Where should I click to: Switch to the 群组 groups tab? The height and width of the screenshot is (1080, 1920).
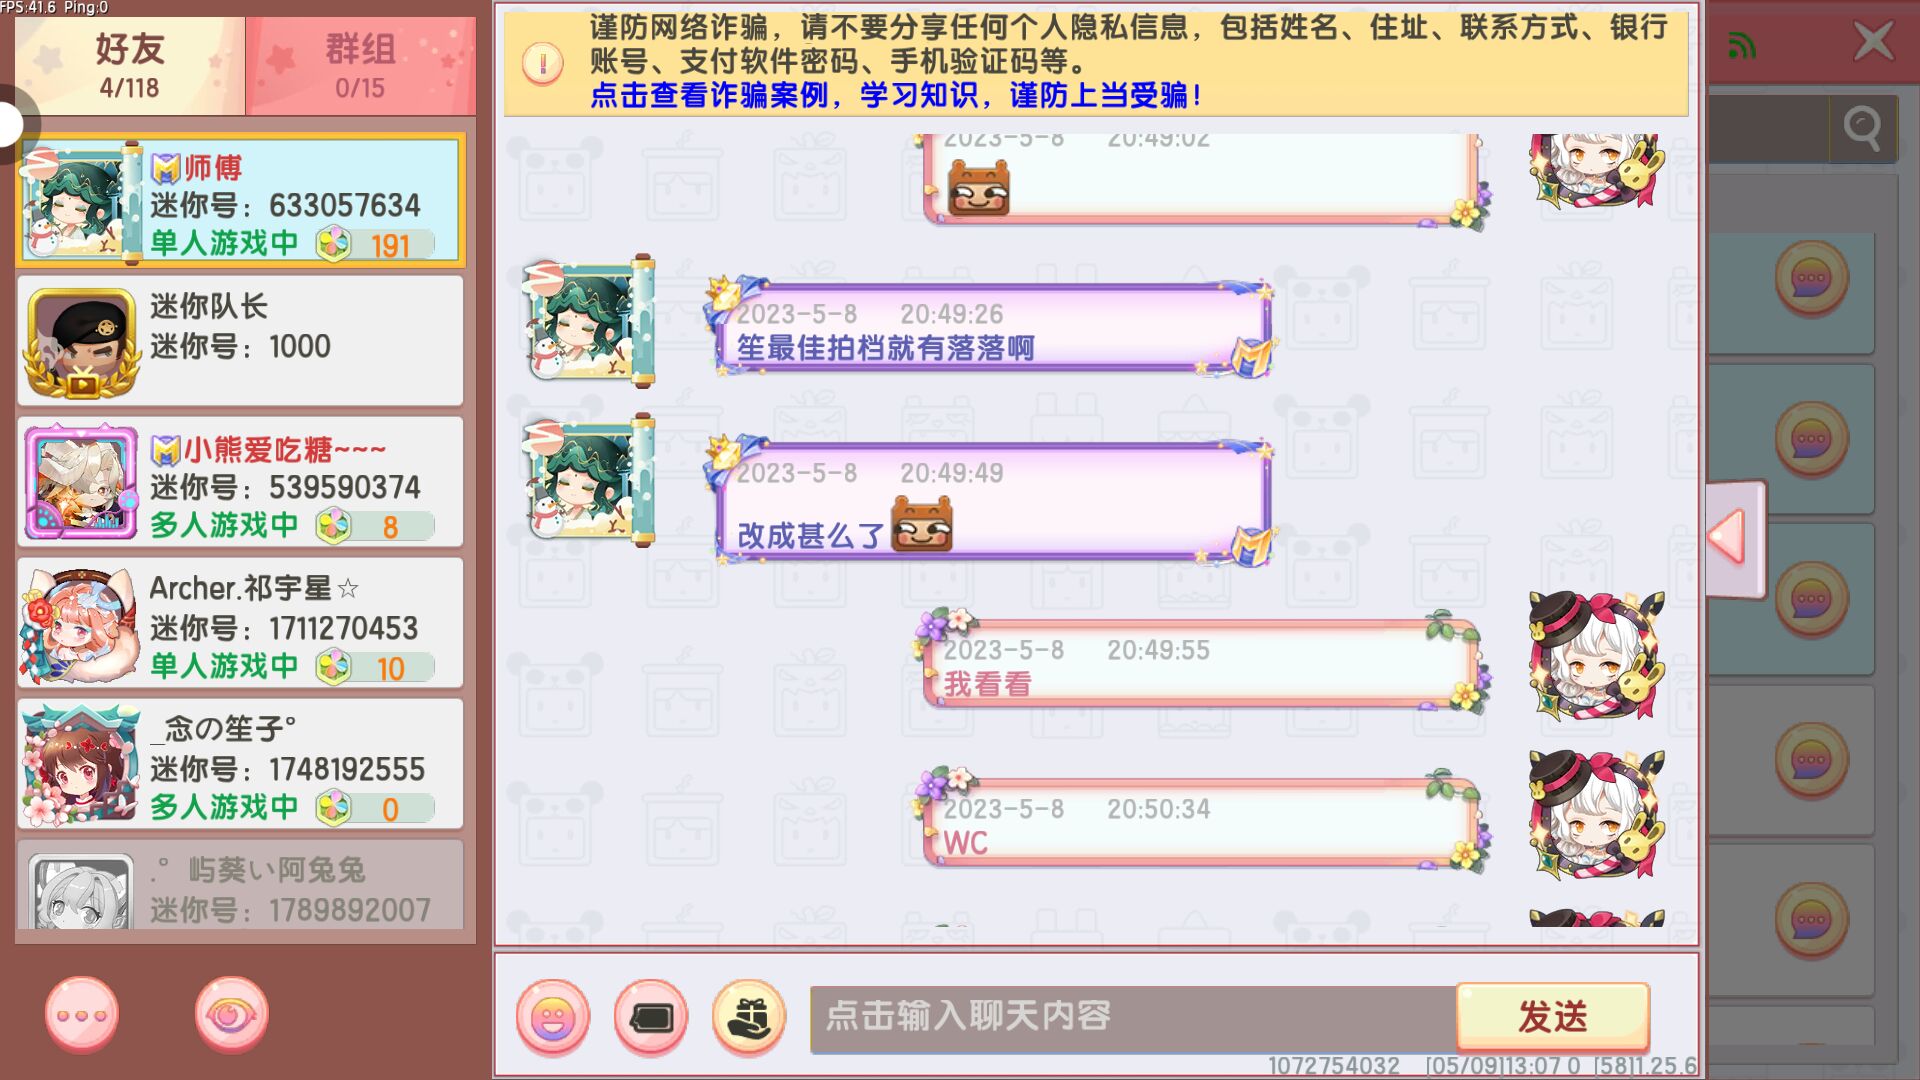point(360,66)
